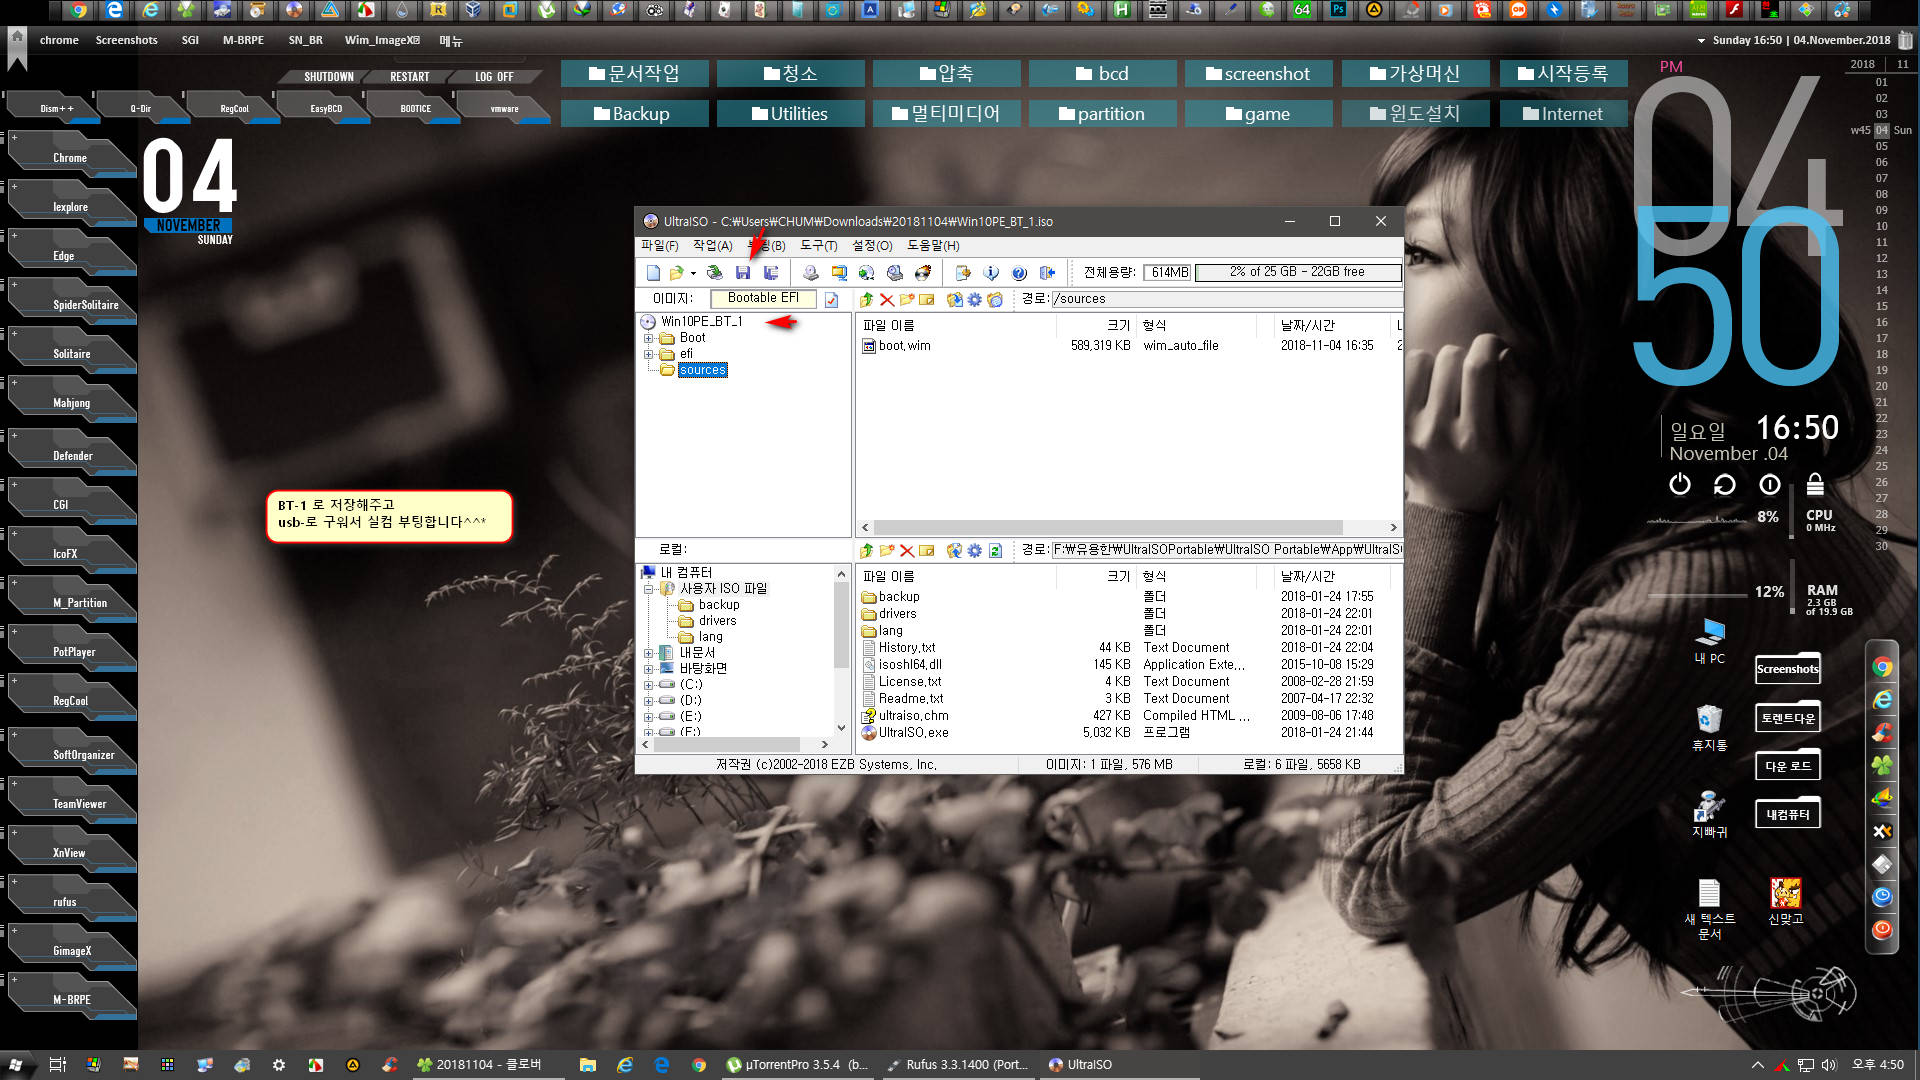Viewport: 1920px width, 1080px height.
Task: Click the µTorrentPro taskbar button
Action: (798, 1065)
